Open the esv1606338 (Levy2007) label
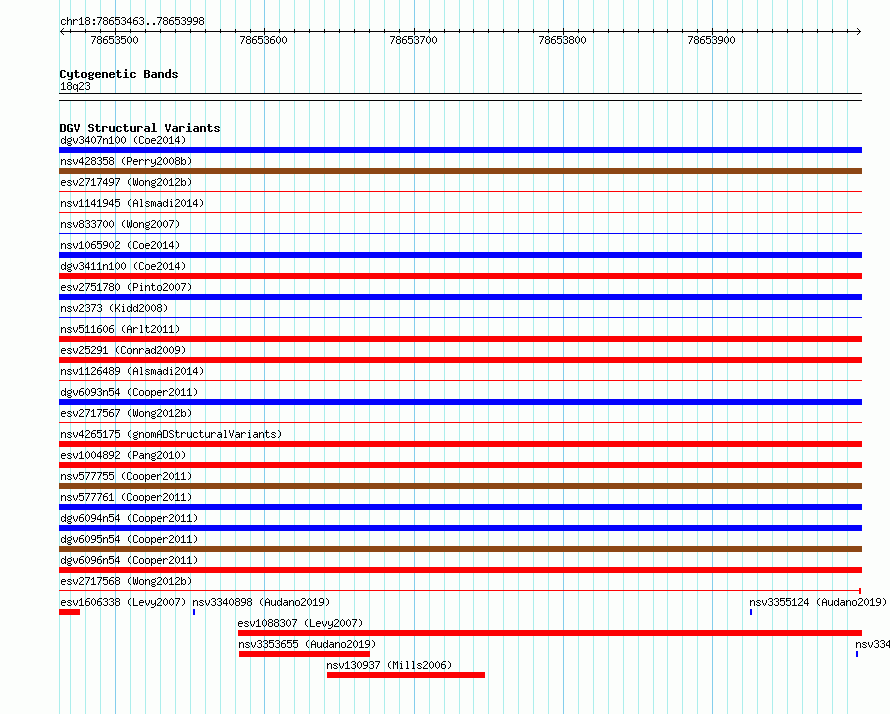 click(x=123, y=602)
